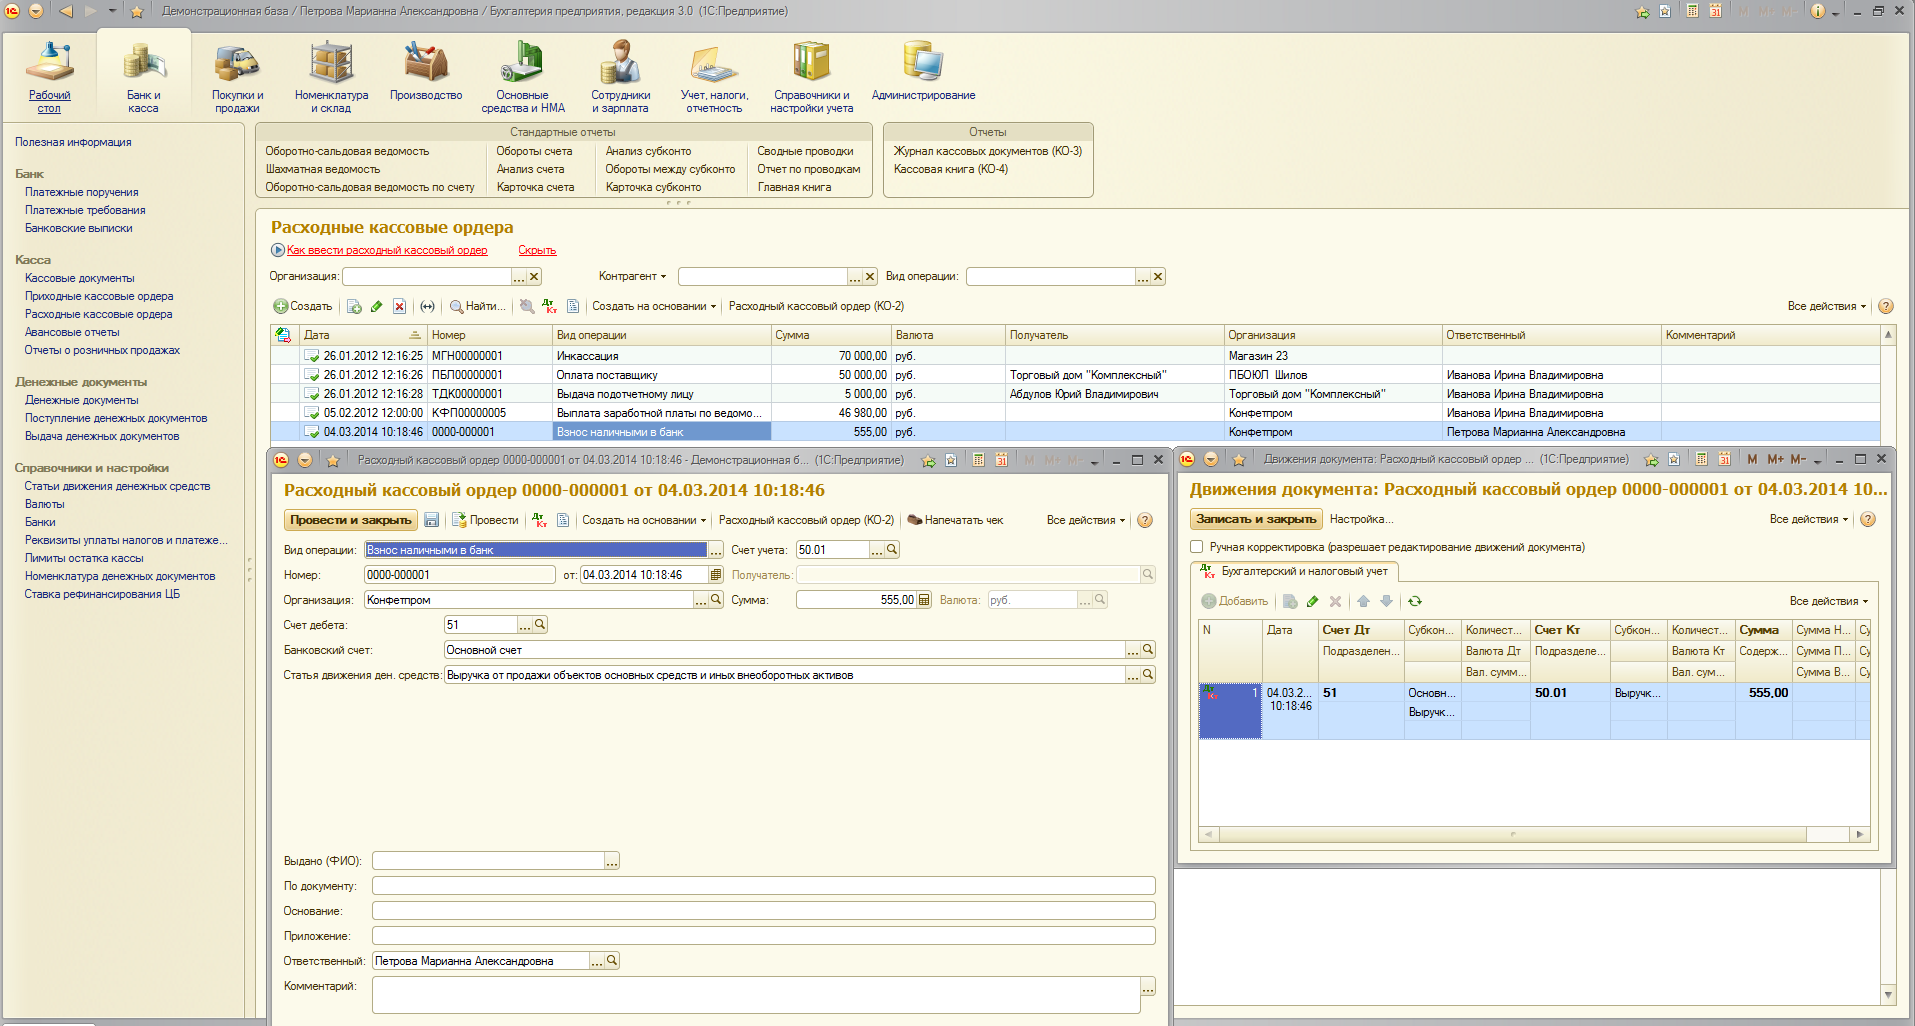Open the Как ввести расходный кассовый ордер link
1915x1026 pixels.
point(387,250)
